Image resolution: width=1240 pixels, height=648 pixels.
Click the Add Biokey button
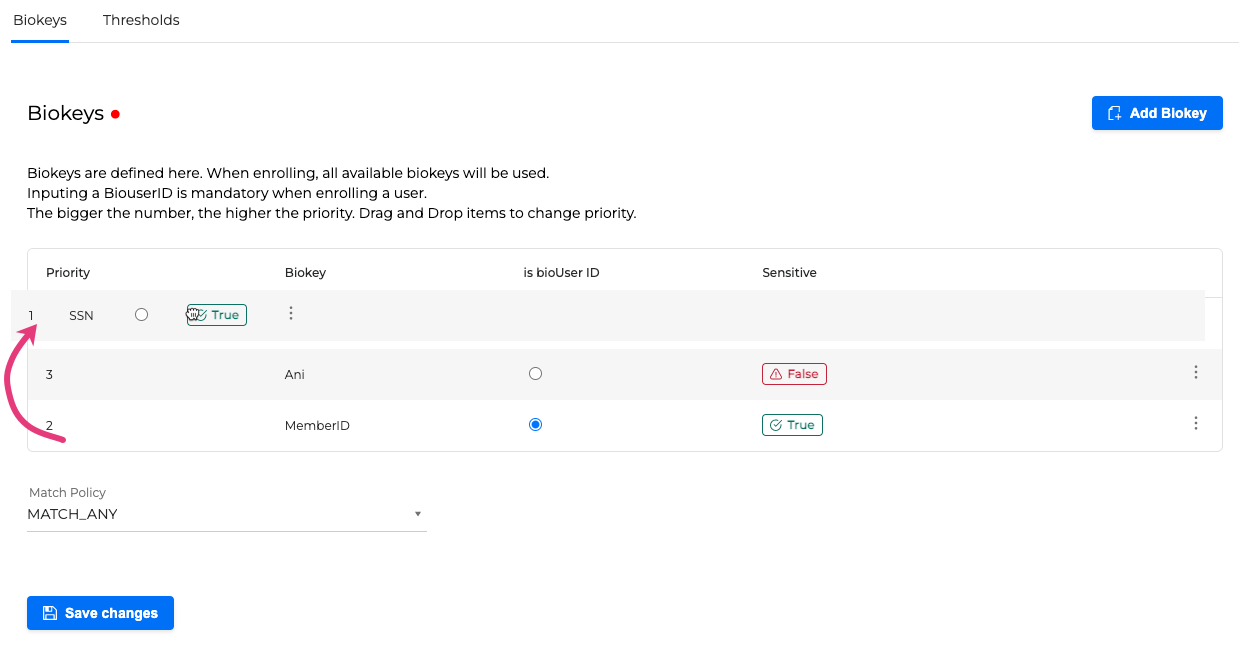[1156, 113]
